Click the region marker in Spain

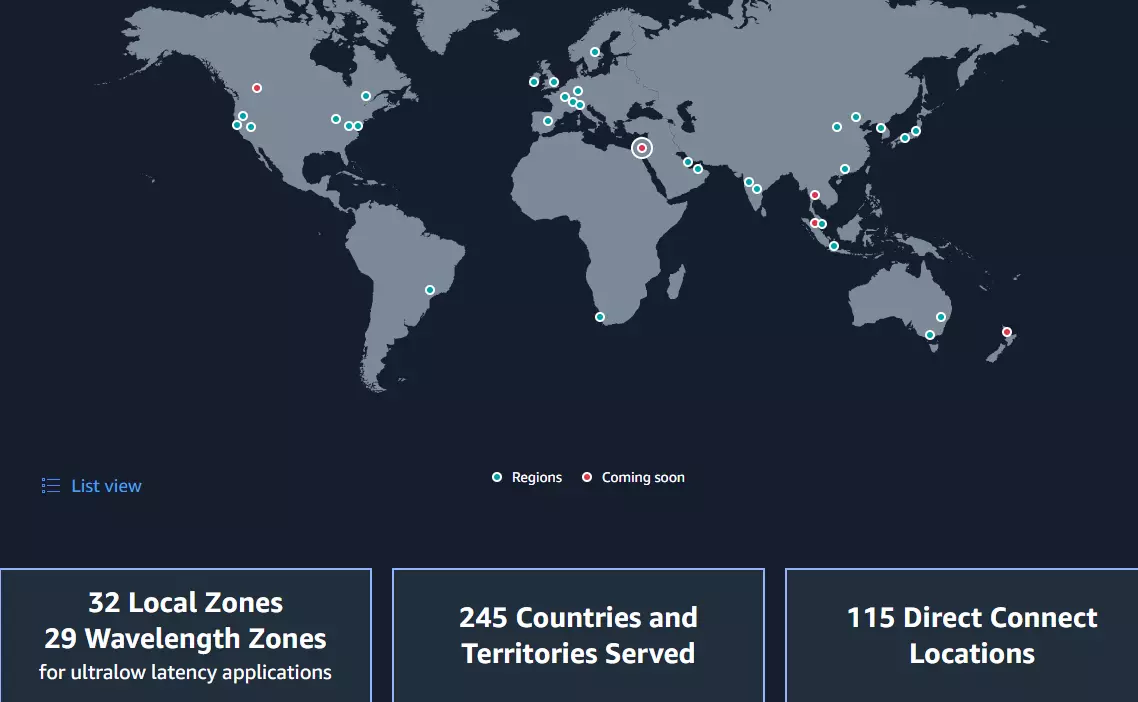coord(548,121)
